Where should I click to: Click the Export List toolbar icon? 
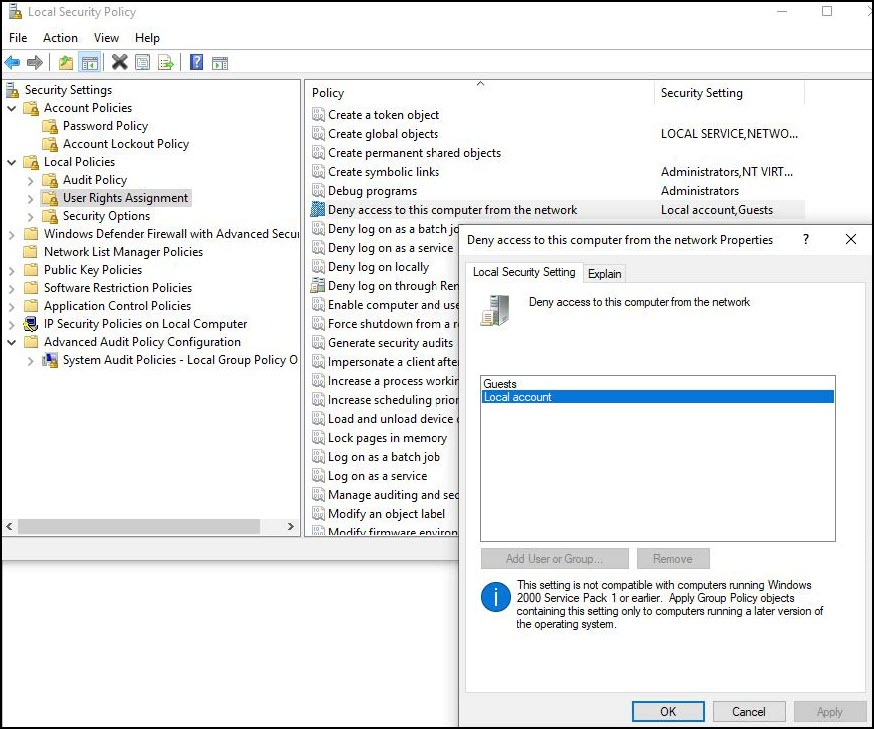click(x=166, y=63)
